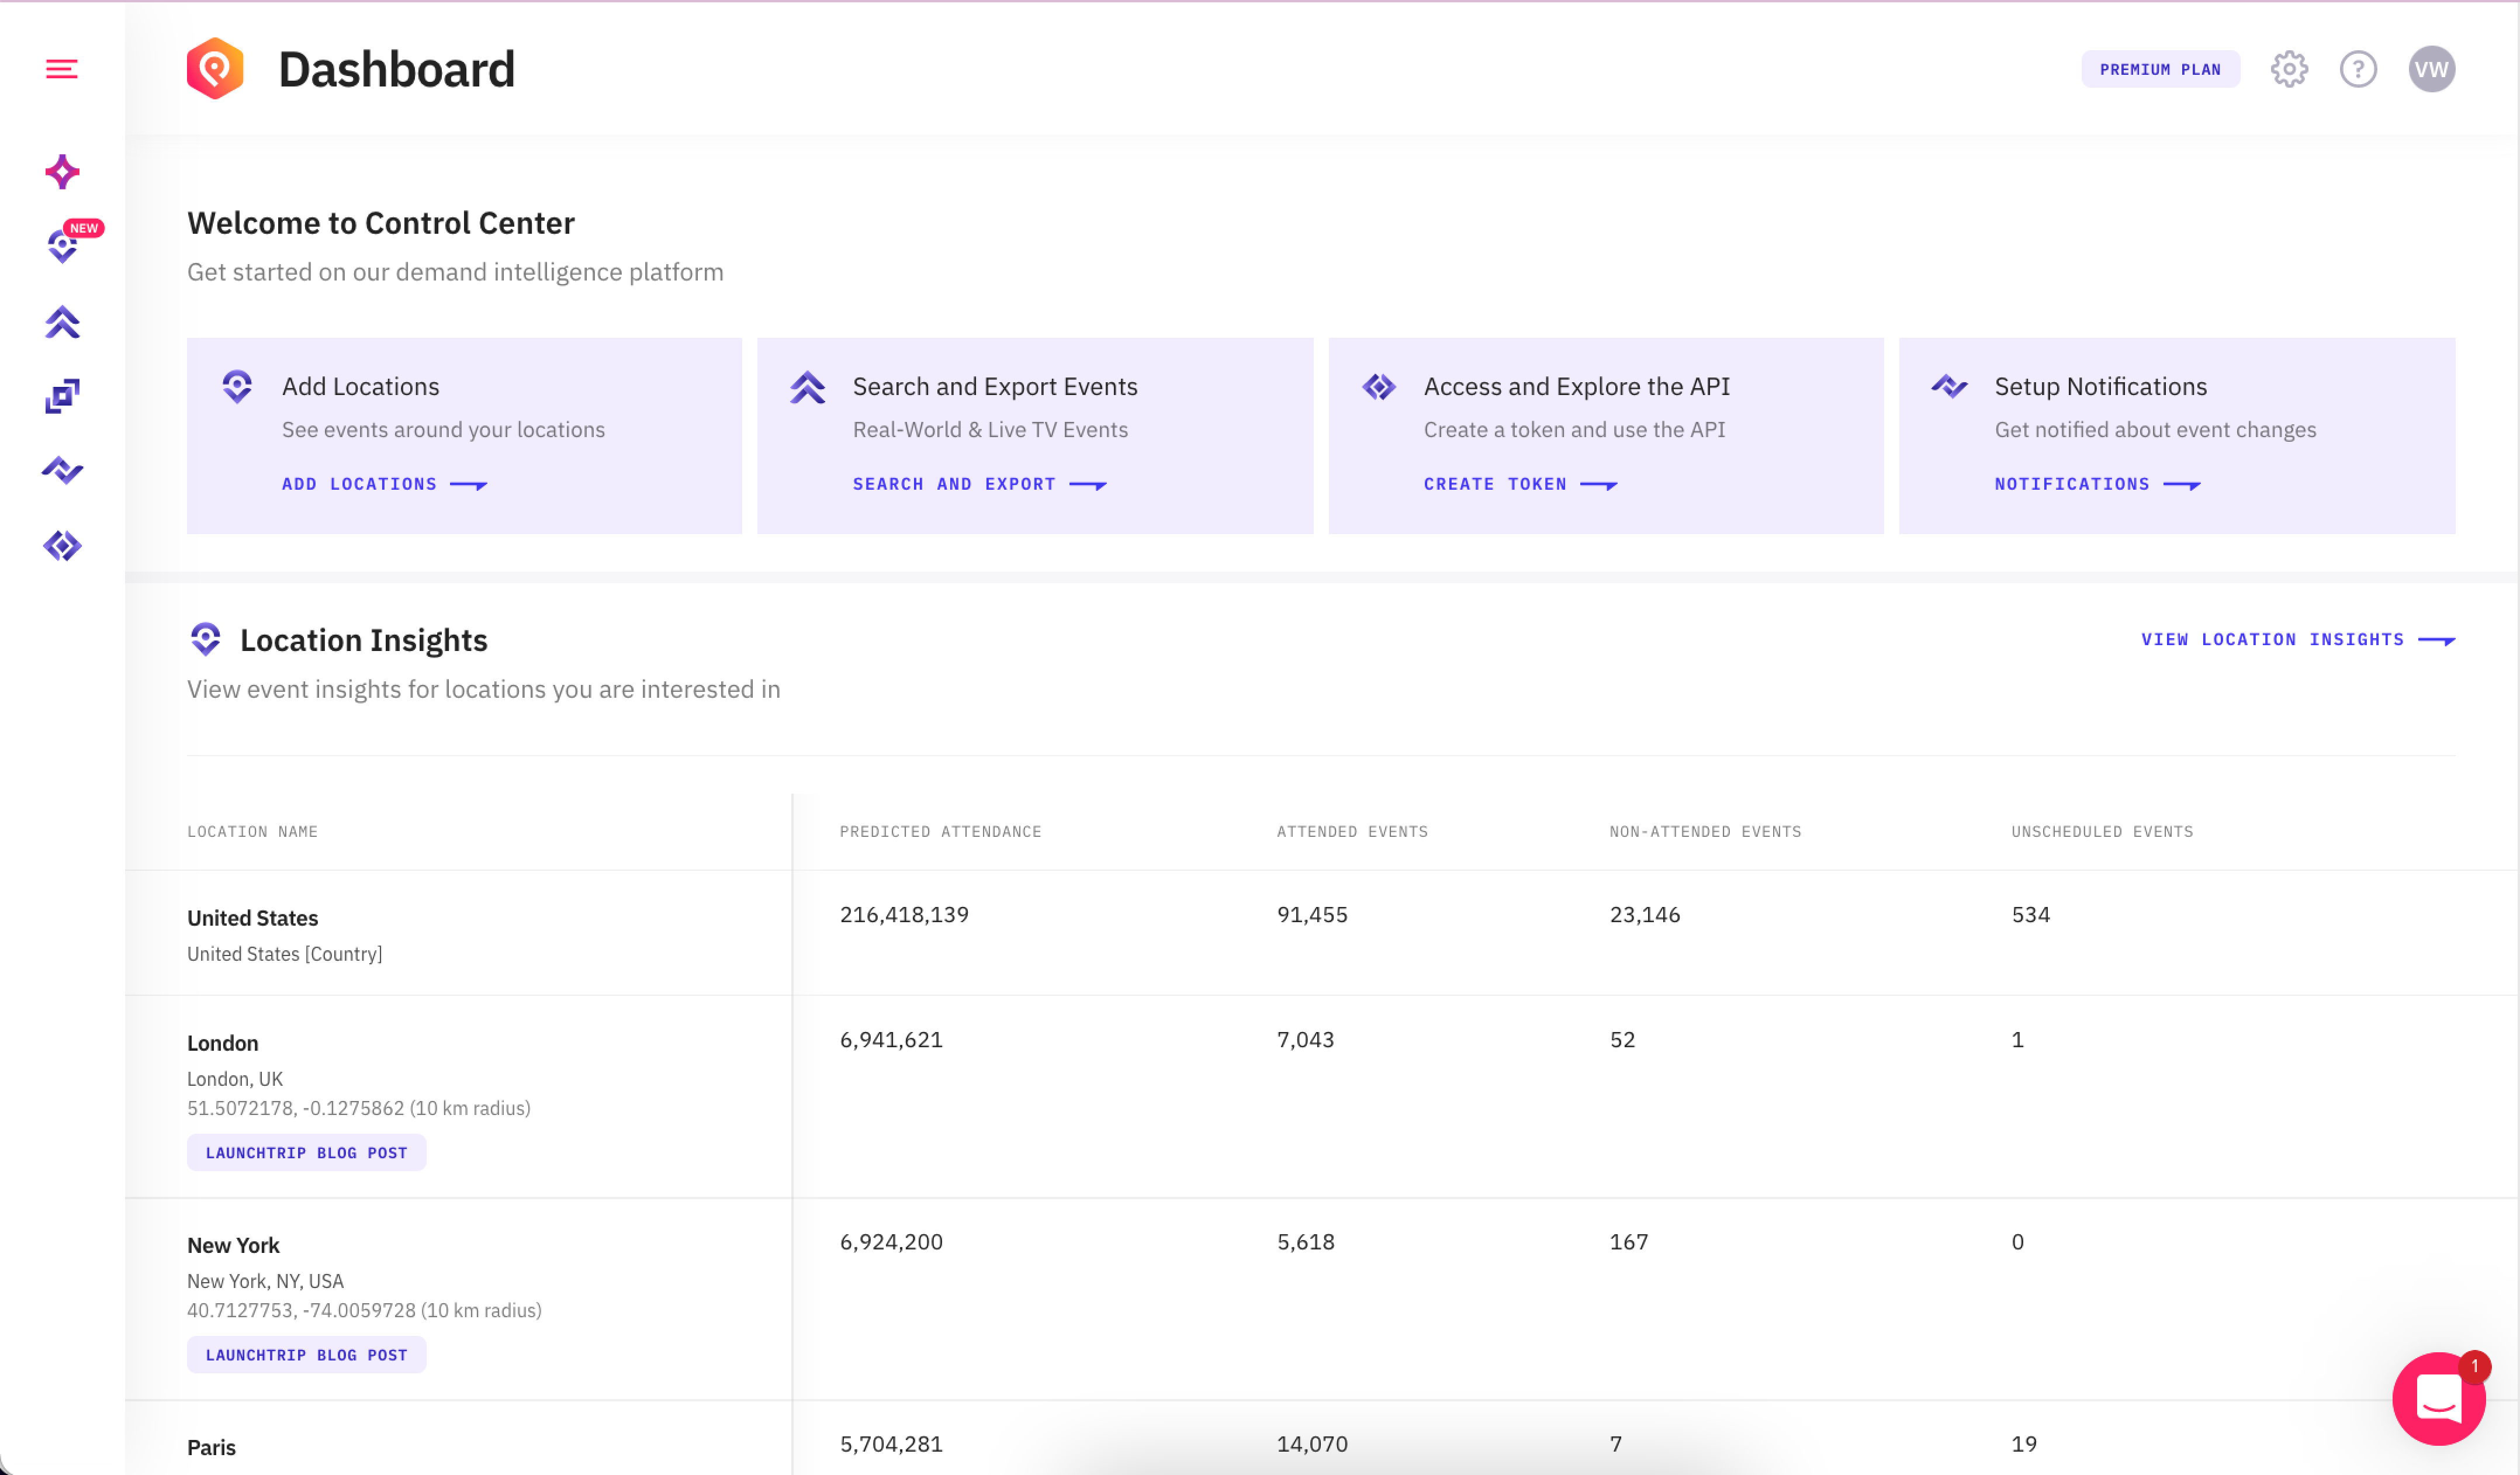Open the API diamond sidebar icon
Viewport: 2520px width, 1475px height.
(62, 546)
